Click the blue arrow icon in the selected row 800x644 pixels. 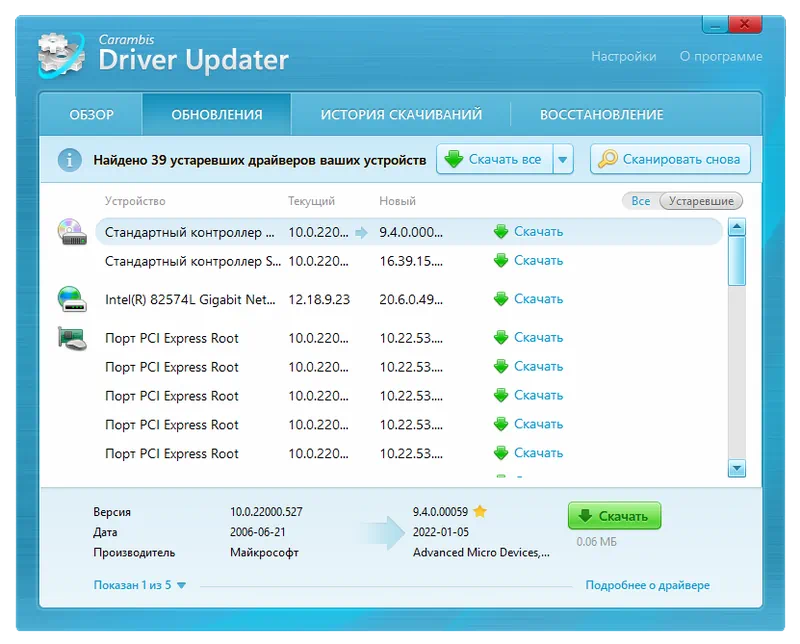click(x=361, y=233)
